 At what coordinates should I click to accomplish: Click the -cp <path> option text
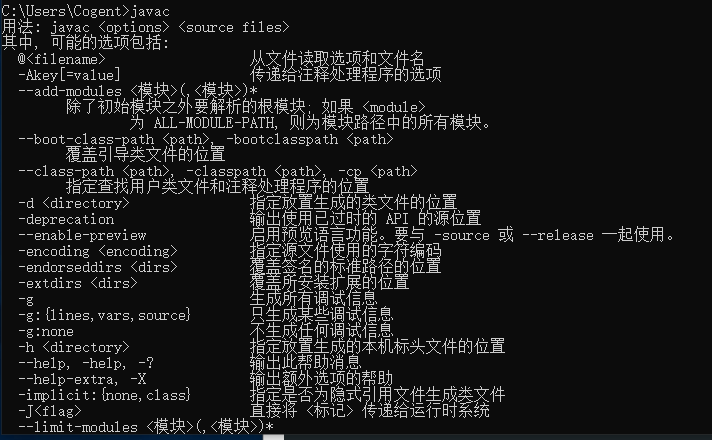click(377, 171)
